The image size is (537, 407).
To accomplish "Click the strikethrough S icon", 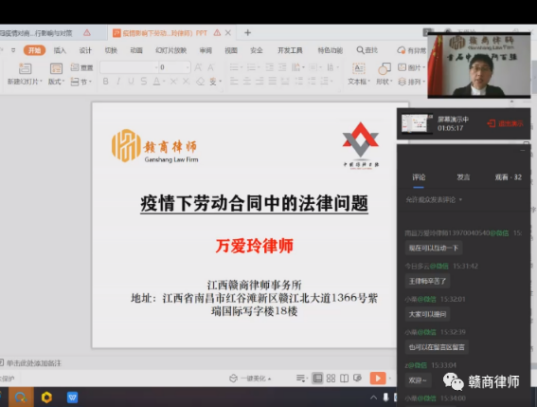I will (143, 82).
